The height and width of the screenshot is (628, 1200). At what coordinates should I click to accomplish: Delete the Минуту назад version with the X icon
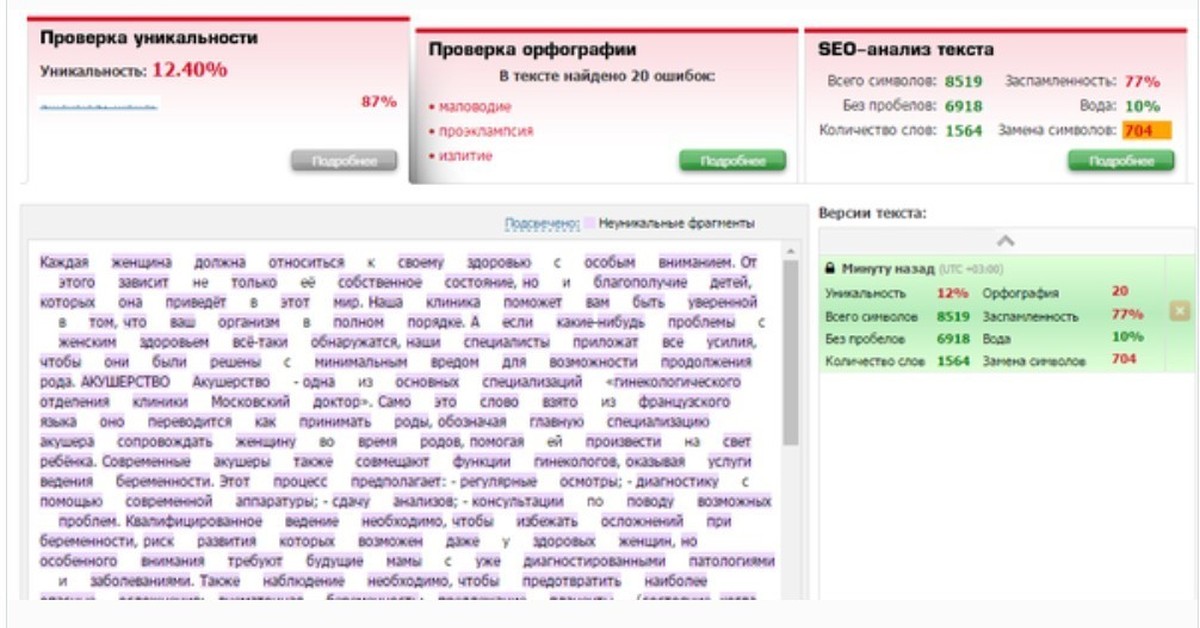(1180, 312)
